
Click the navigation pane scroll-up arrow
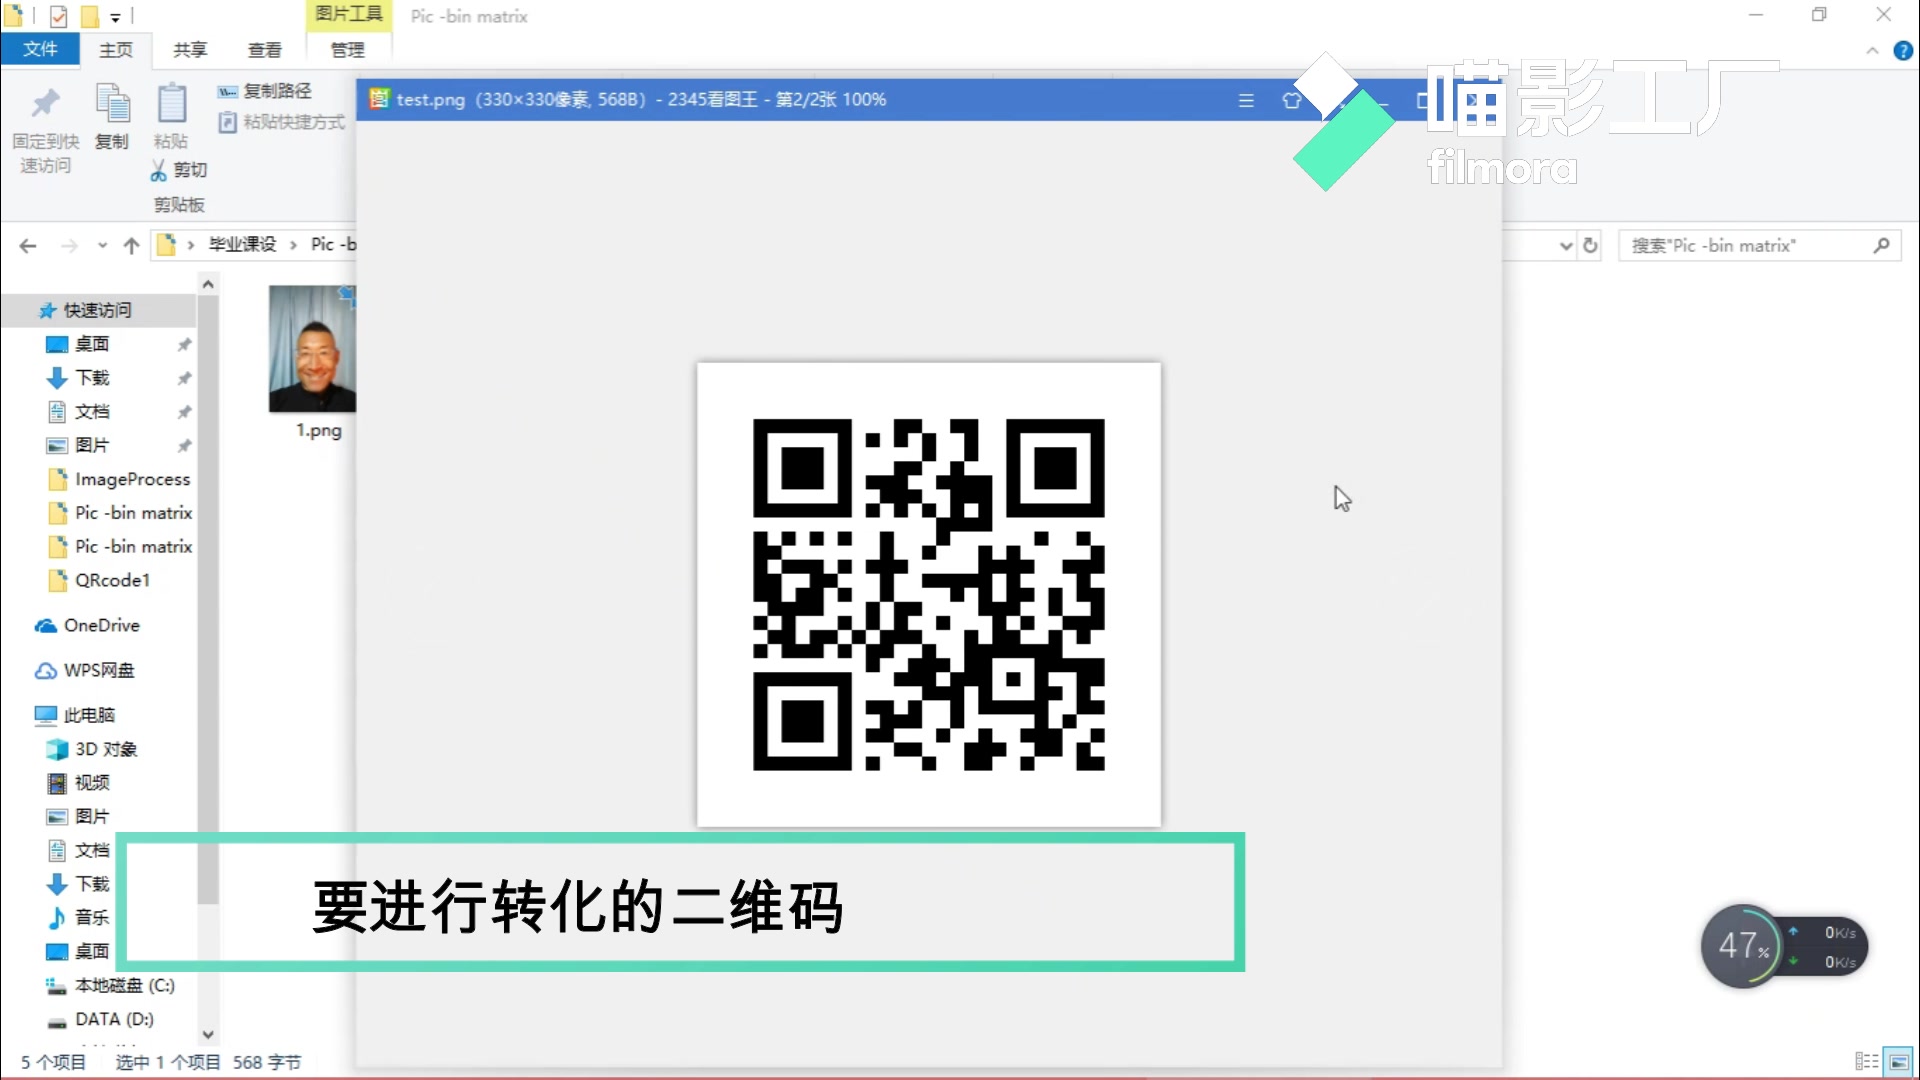click(208, 285)
